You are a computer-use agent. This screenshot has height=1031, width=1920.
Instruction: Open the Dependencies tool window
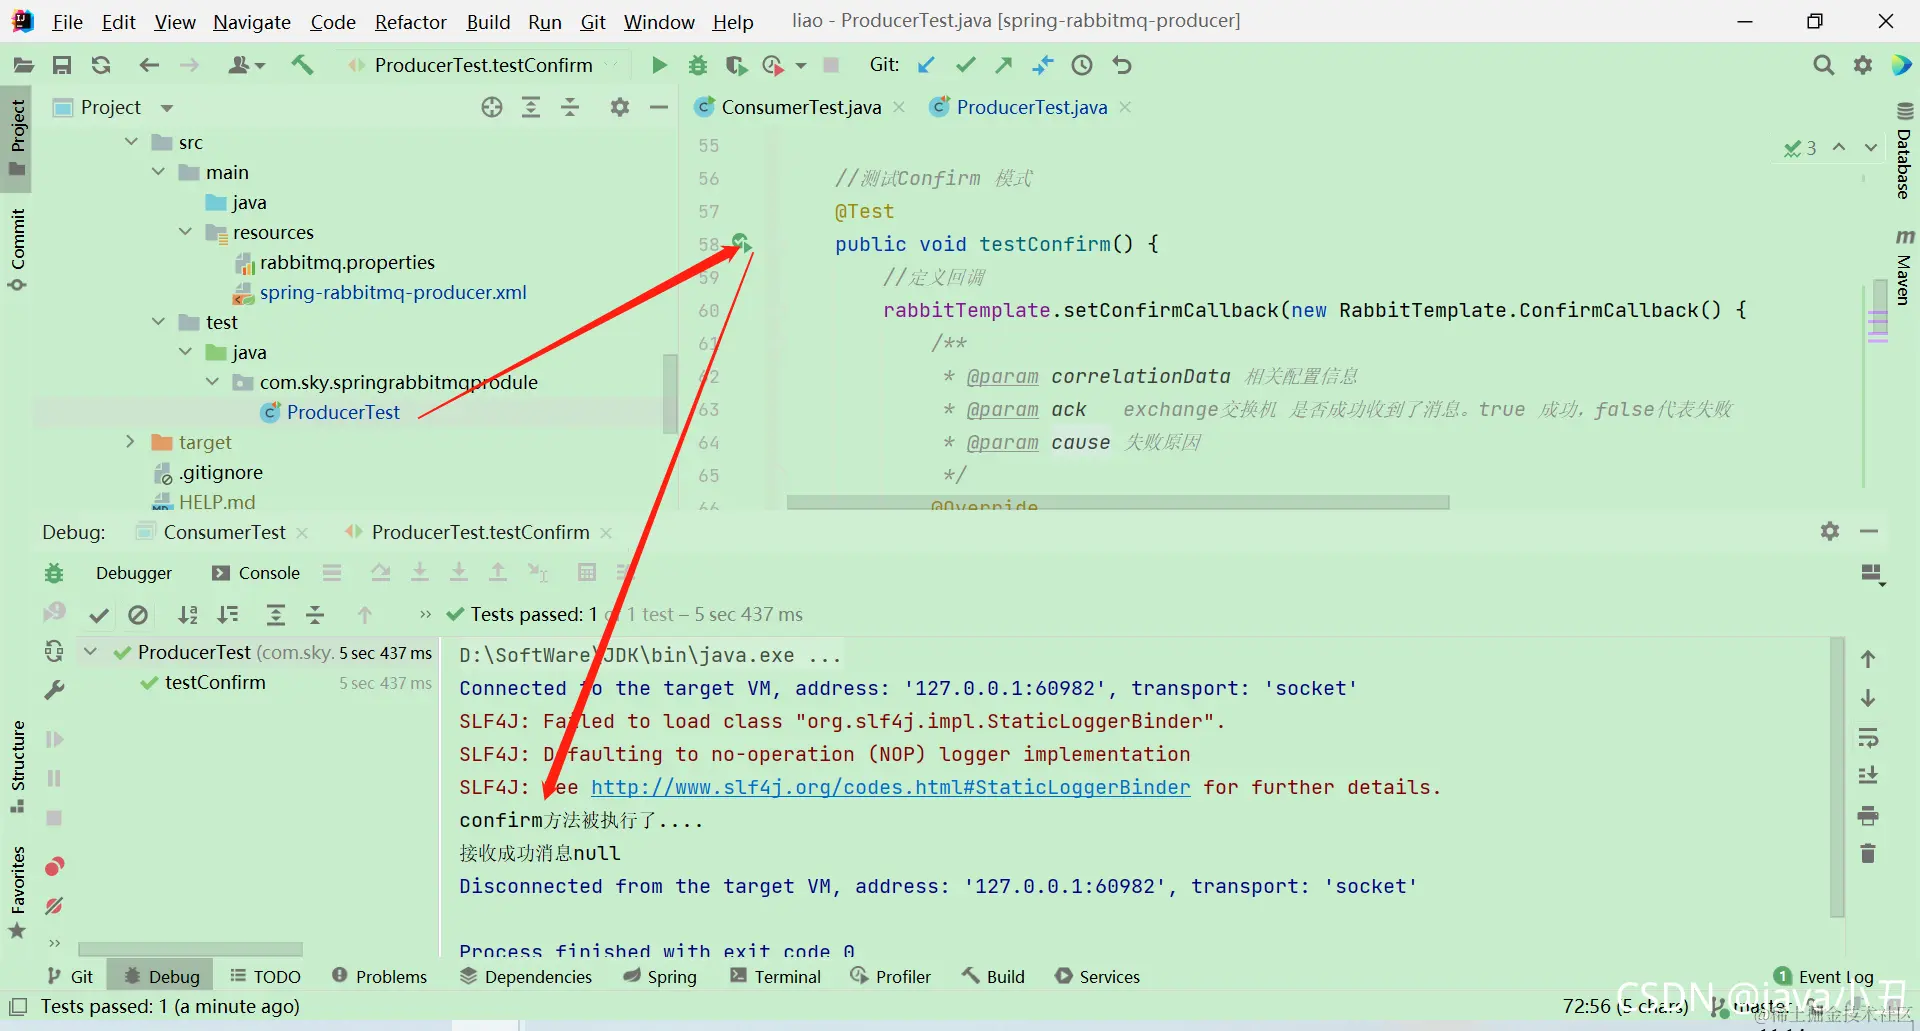[x=526, y=976]
